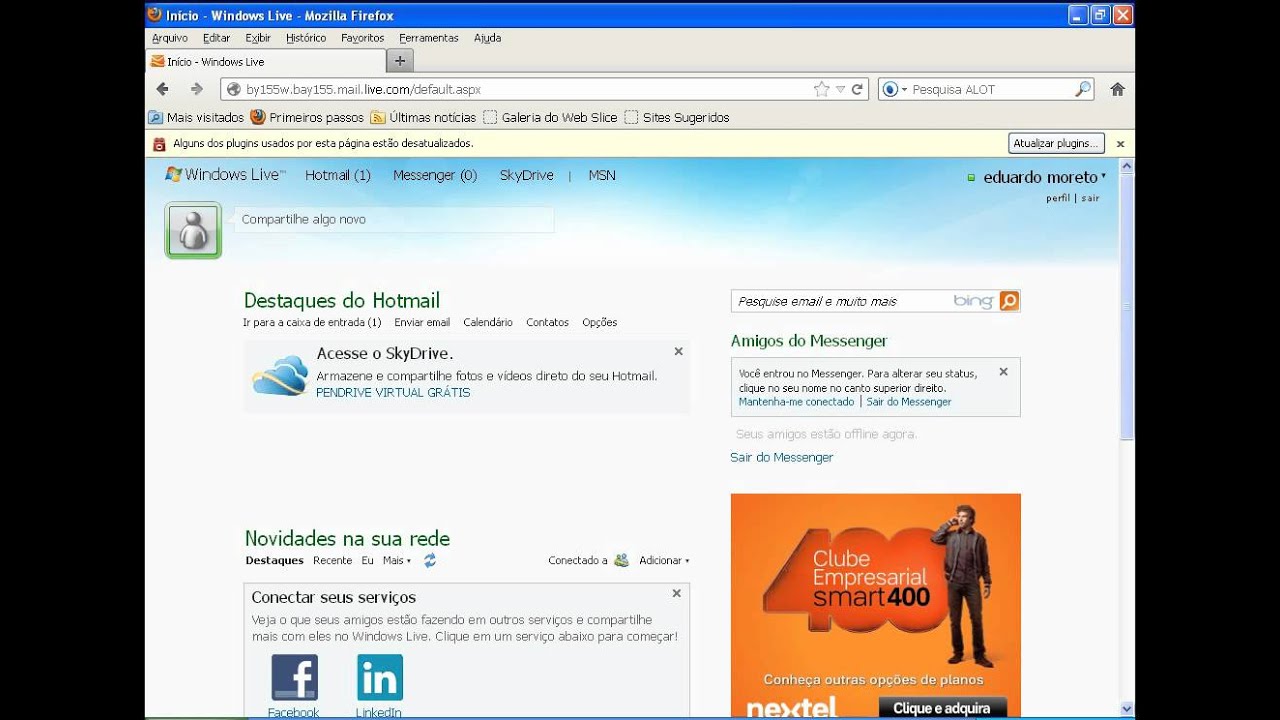The image size is (1280, 720).
Task: Click the sair link under the username
Action: tap(1090, 198)
